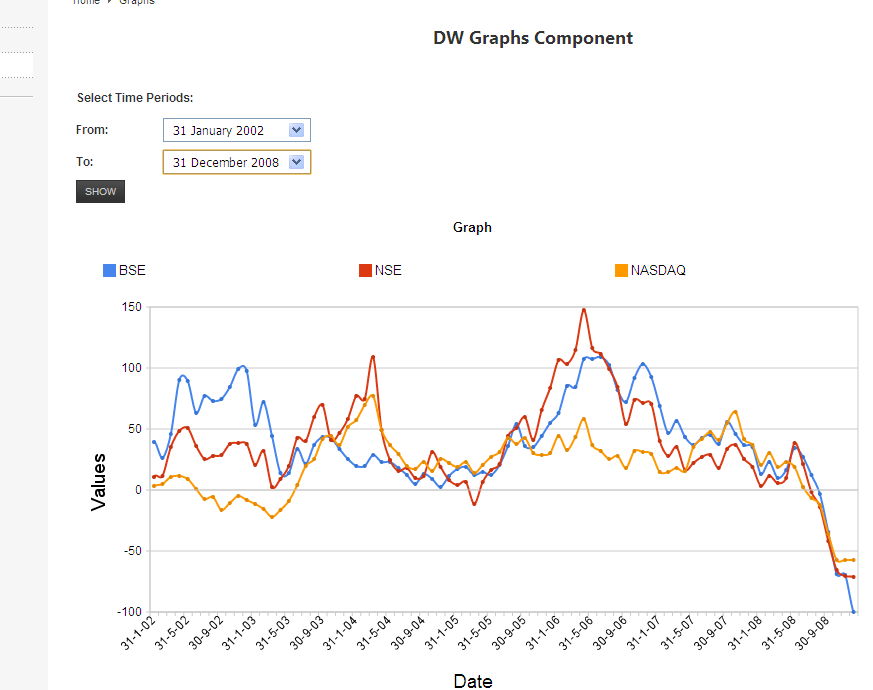The width and height of the screenshot is (873, 690).
Task: Click the NASDAQ legend label
Action: pos(658,271)
